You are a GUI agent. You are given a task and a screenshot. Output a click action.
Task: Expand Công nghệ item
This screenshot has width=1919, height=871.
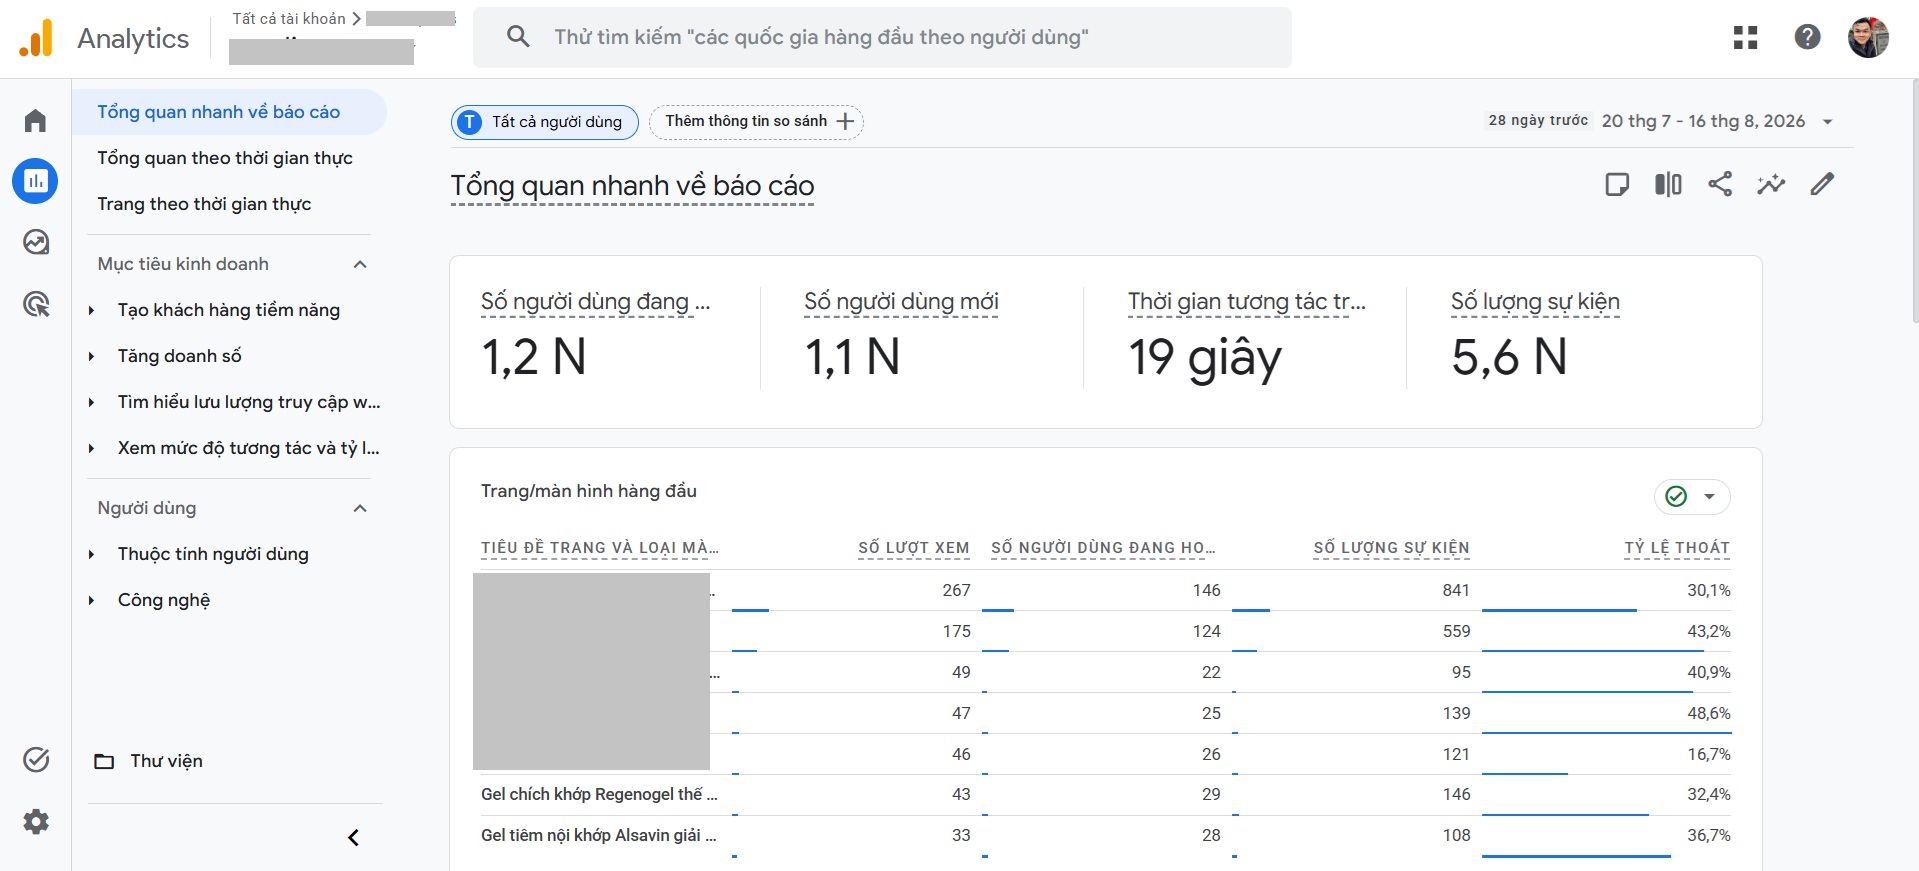coord(91,600)
